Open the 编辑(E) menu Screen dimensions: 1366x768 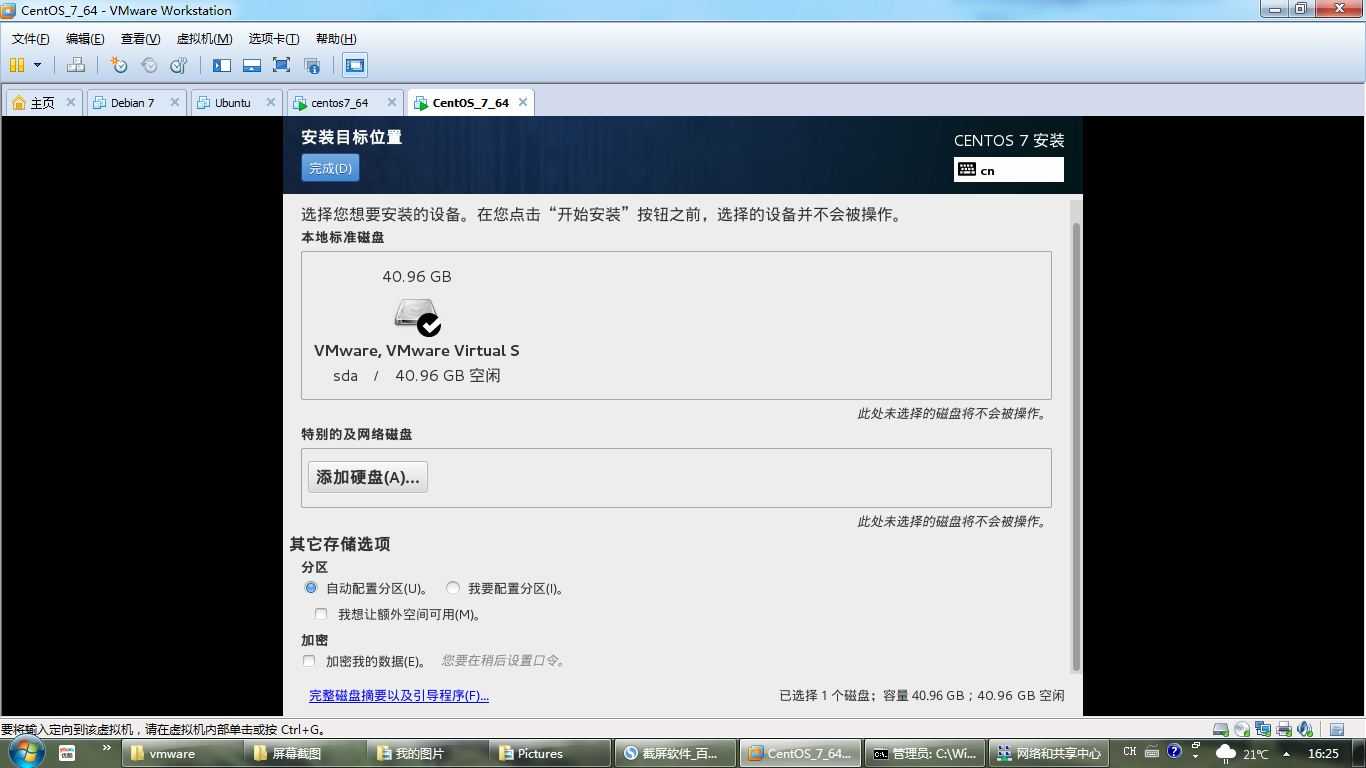pyautogui.click(x=85, y=39)
